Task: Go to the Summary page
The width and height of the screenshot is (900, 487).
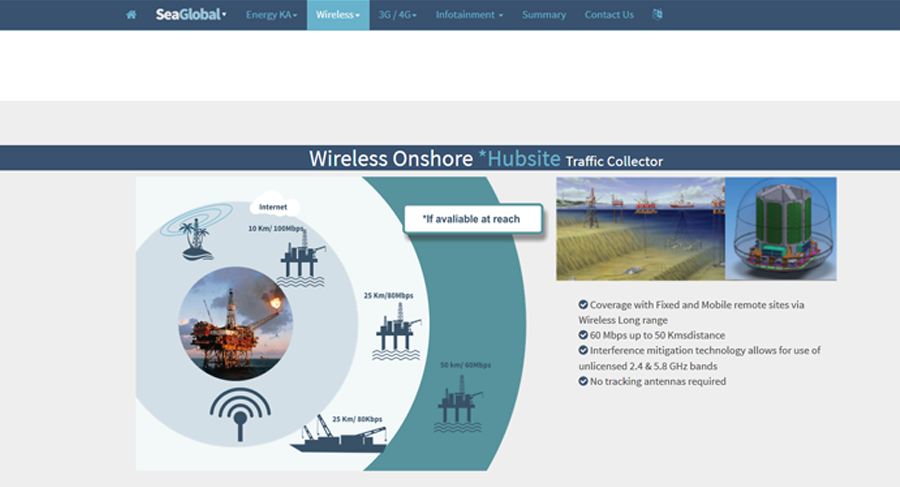Action: pos(544,15)
